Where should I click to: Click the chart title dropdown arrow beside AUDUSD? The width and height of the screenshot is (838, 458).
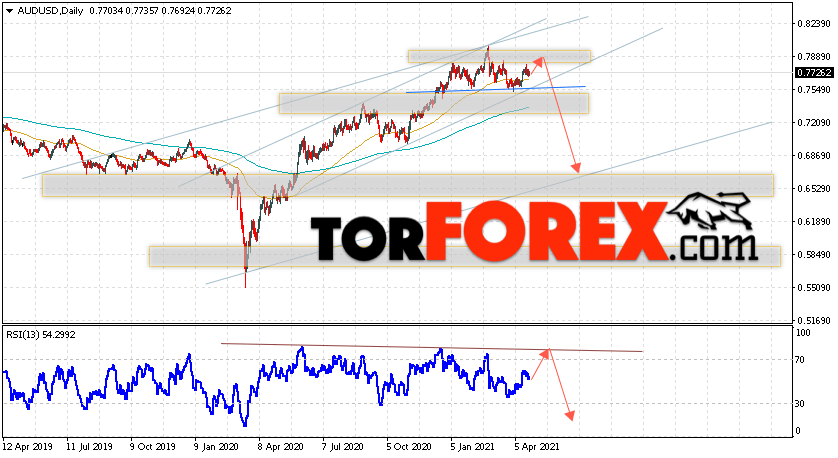tap(9, 11)
